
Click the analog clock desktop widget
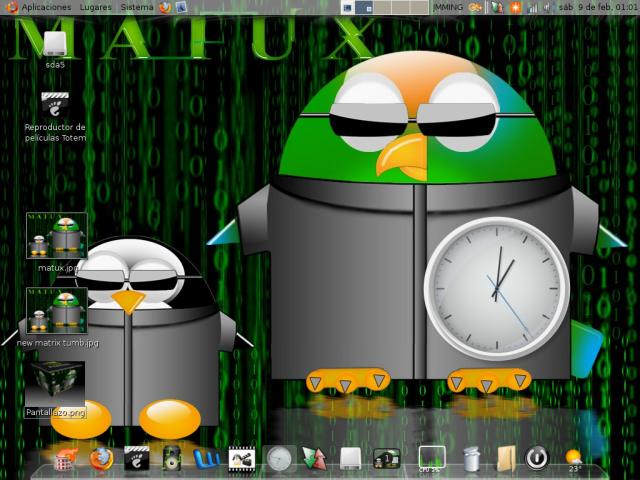point(497,288)
